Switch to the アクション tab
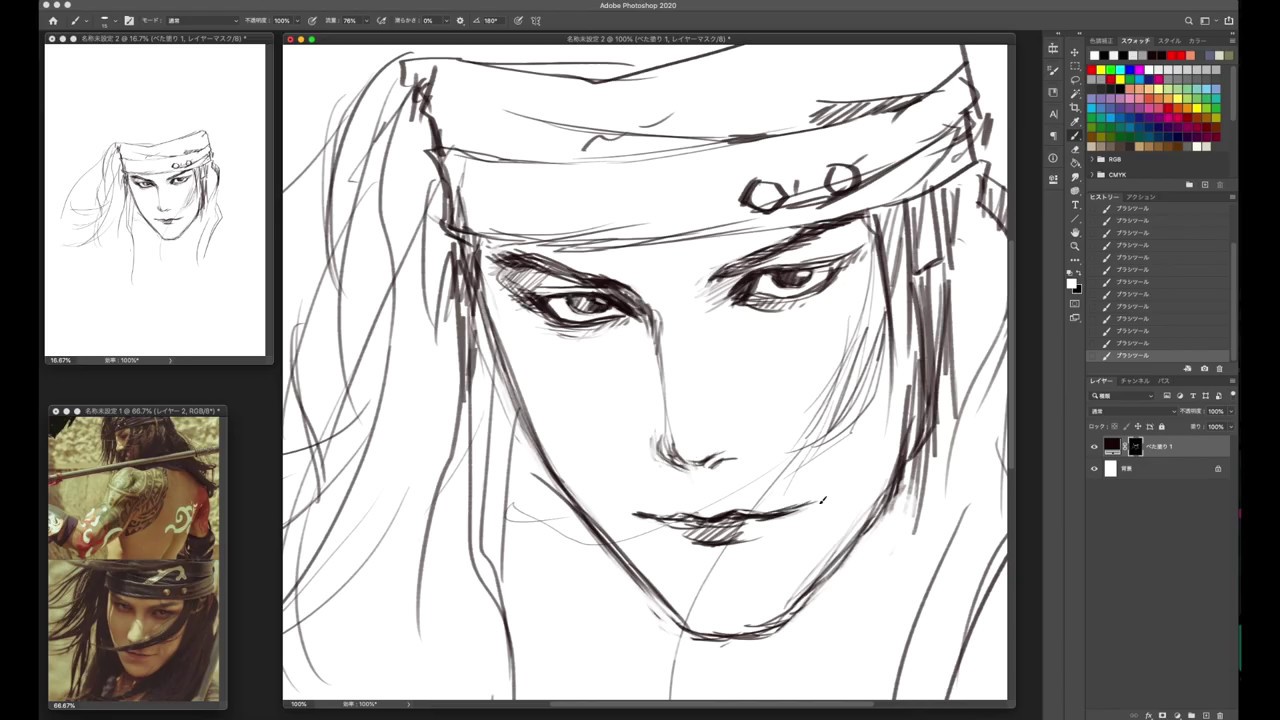The image size is (1280, 720). [1141, 197]
